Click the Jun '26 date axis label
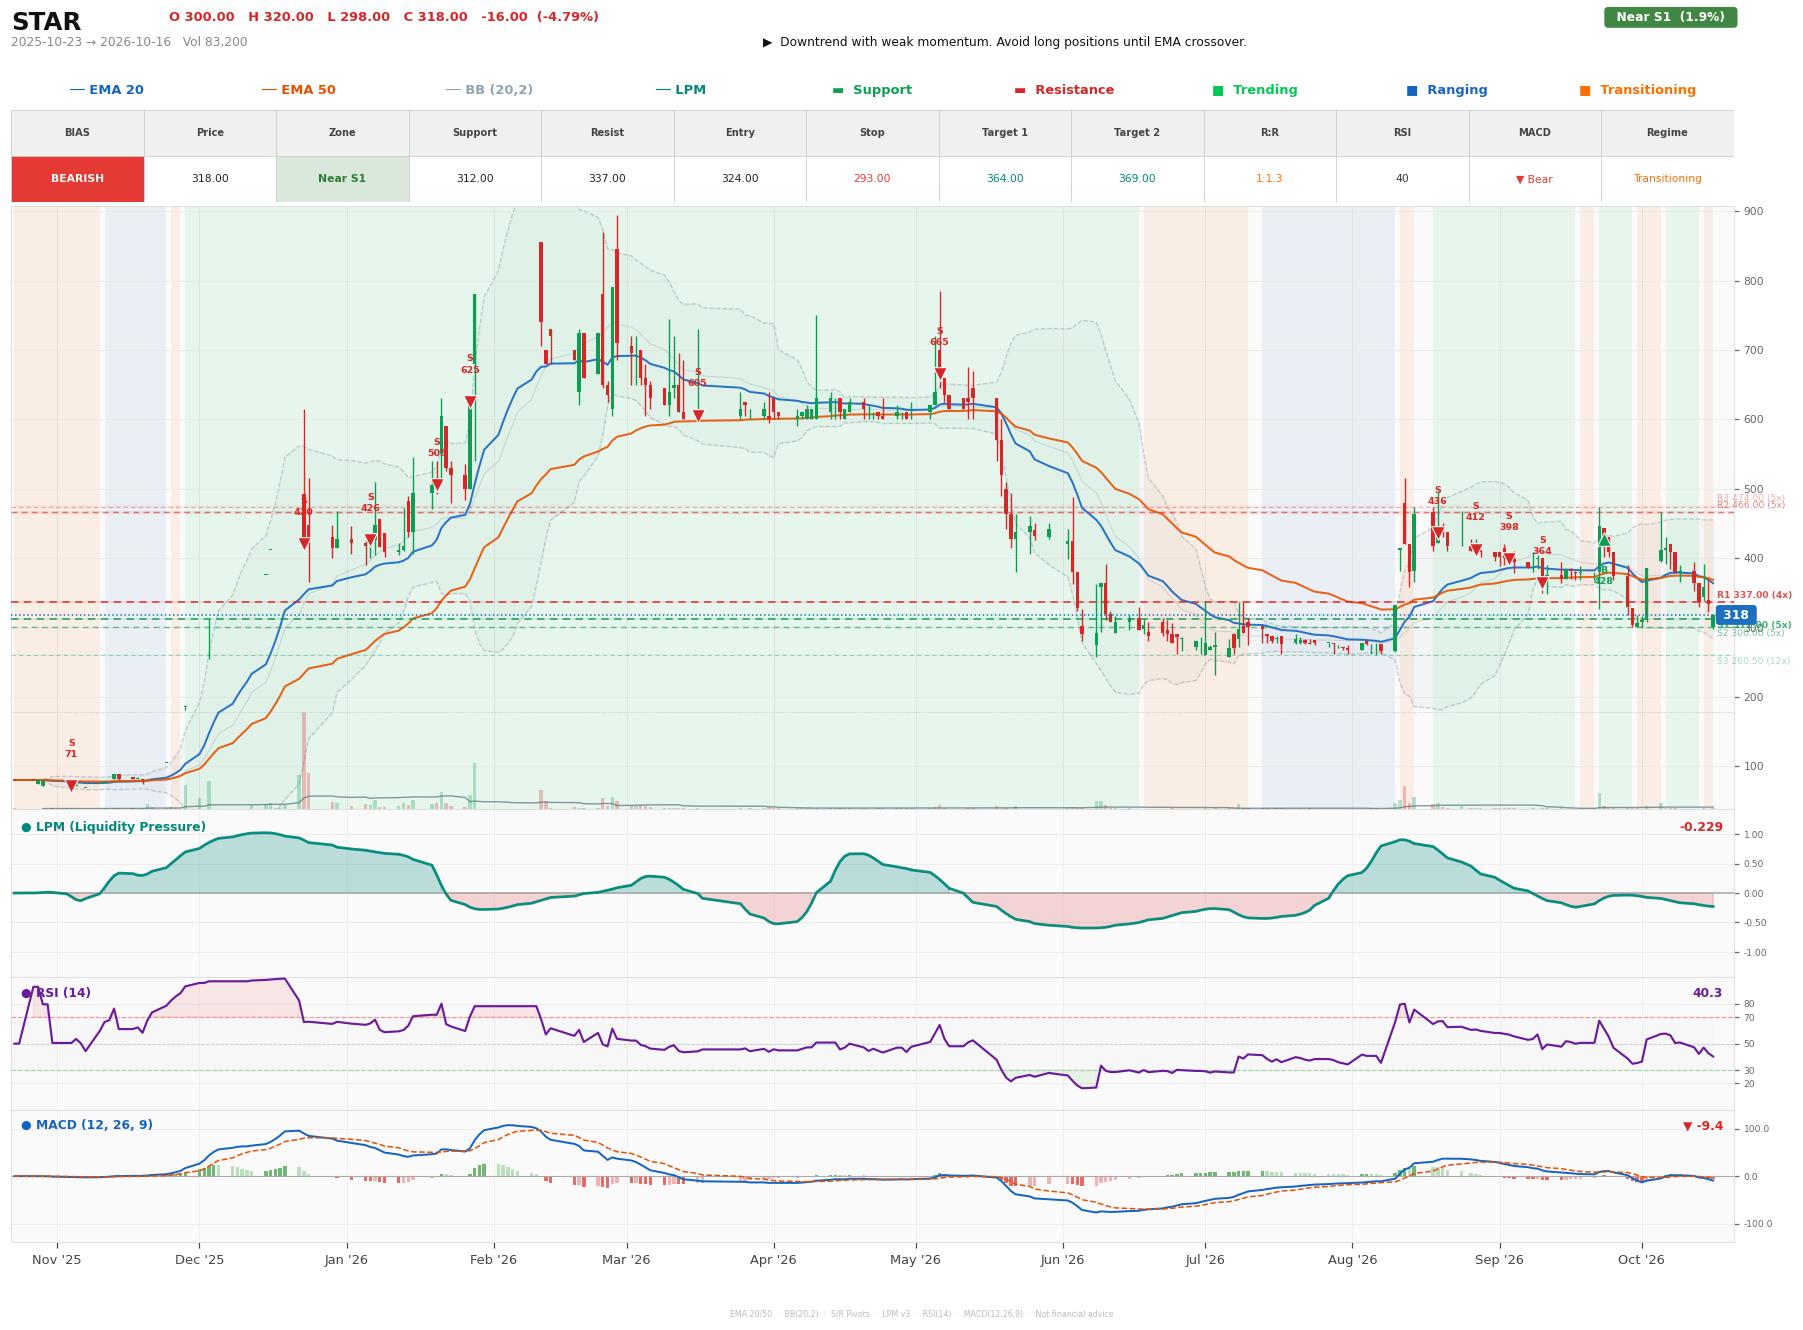This screenshot has height=1330, width=1803. tap(1062, 1260)
